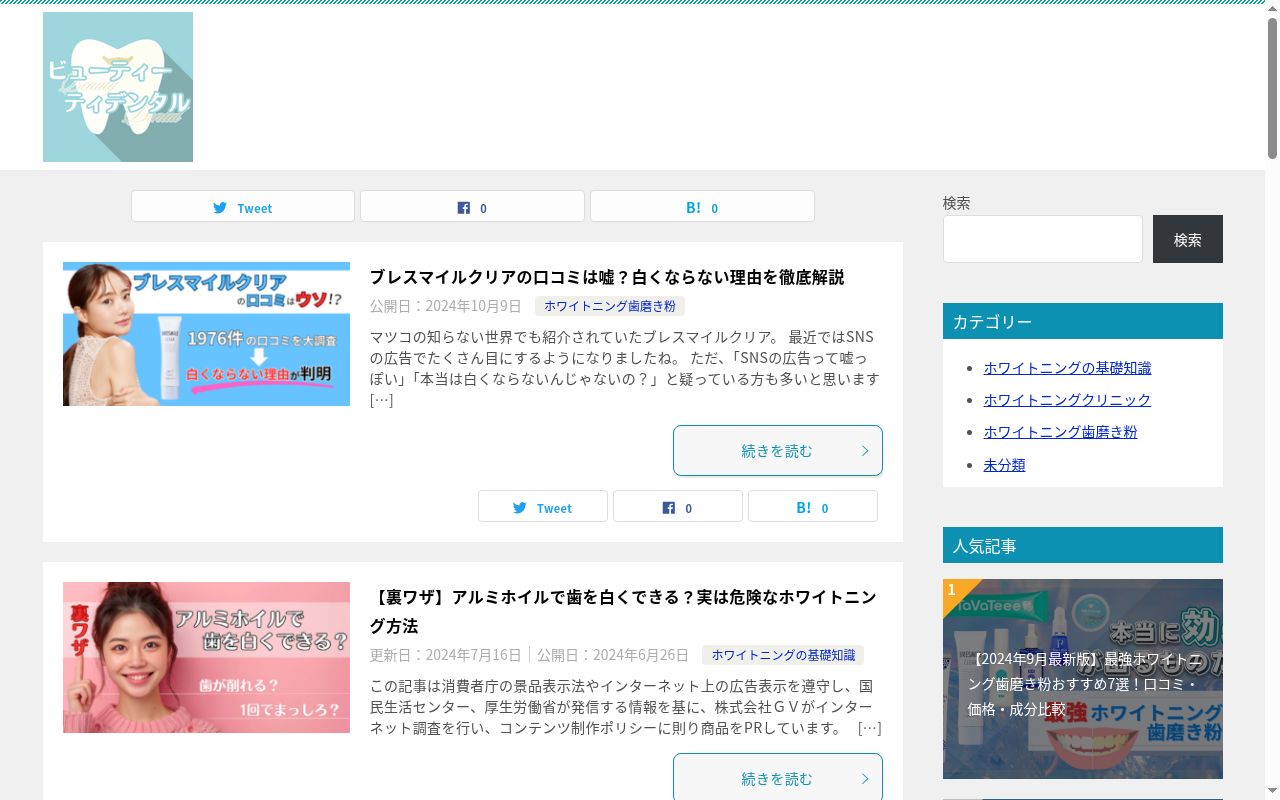This screenshot has width=1280, height=800.
Task: Open article title ブレスマイルクリアの口コミは嘘？
Action: click(607, 277)
